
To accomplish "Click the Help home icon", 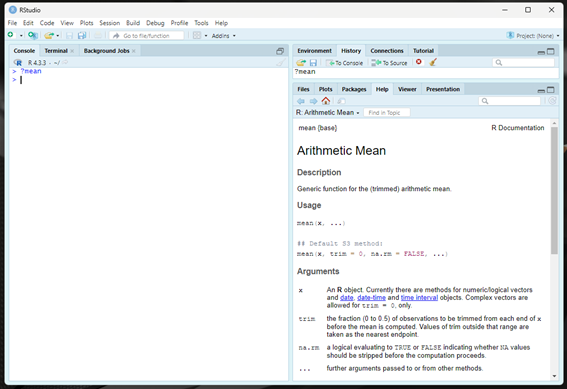I will [326, 101].
